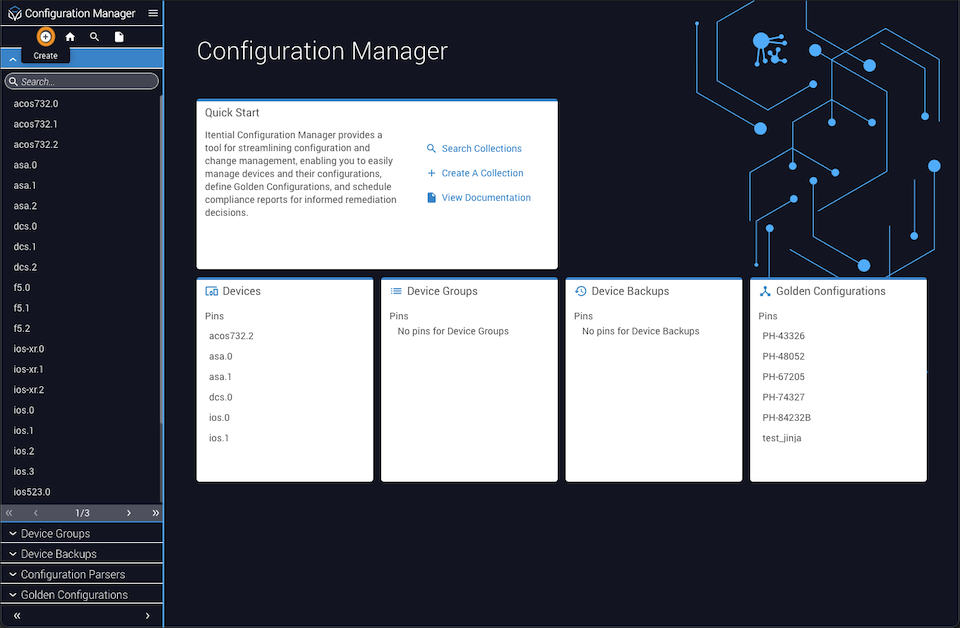Open documentation via the toolbar page icon

pyautogui.click(x=119, y=37)
